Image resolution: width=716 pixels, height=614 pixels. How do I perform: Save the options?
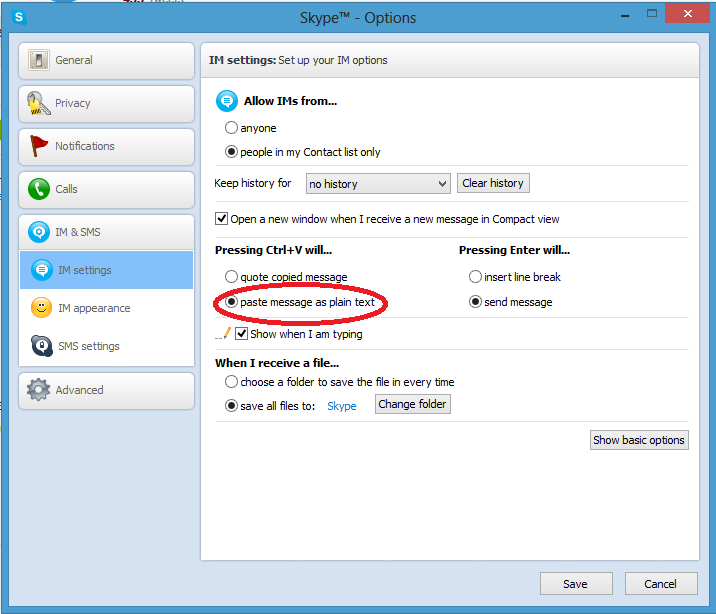pyautogui.click(x=576, y=584)
